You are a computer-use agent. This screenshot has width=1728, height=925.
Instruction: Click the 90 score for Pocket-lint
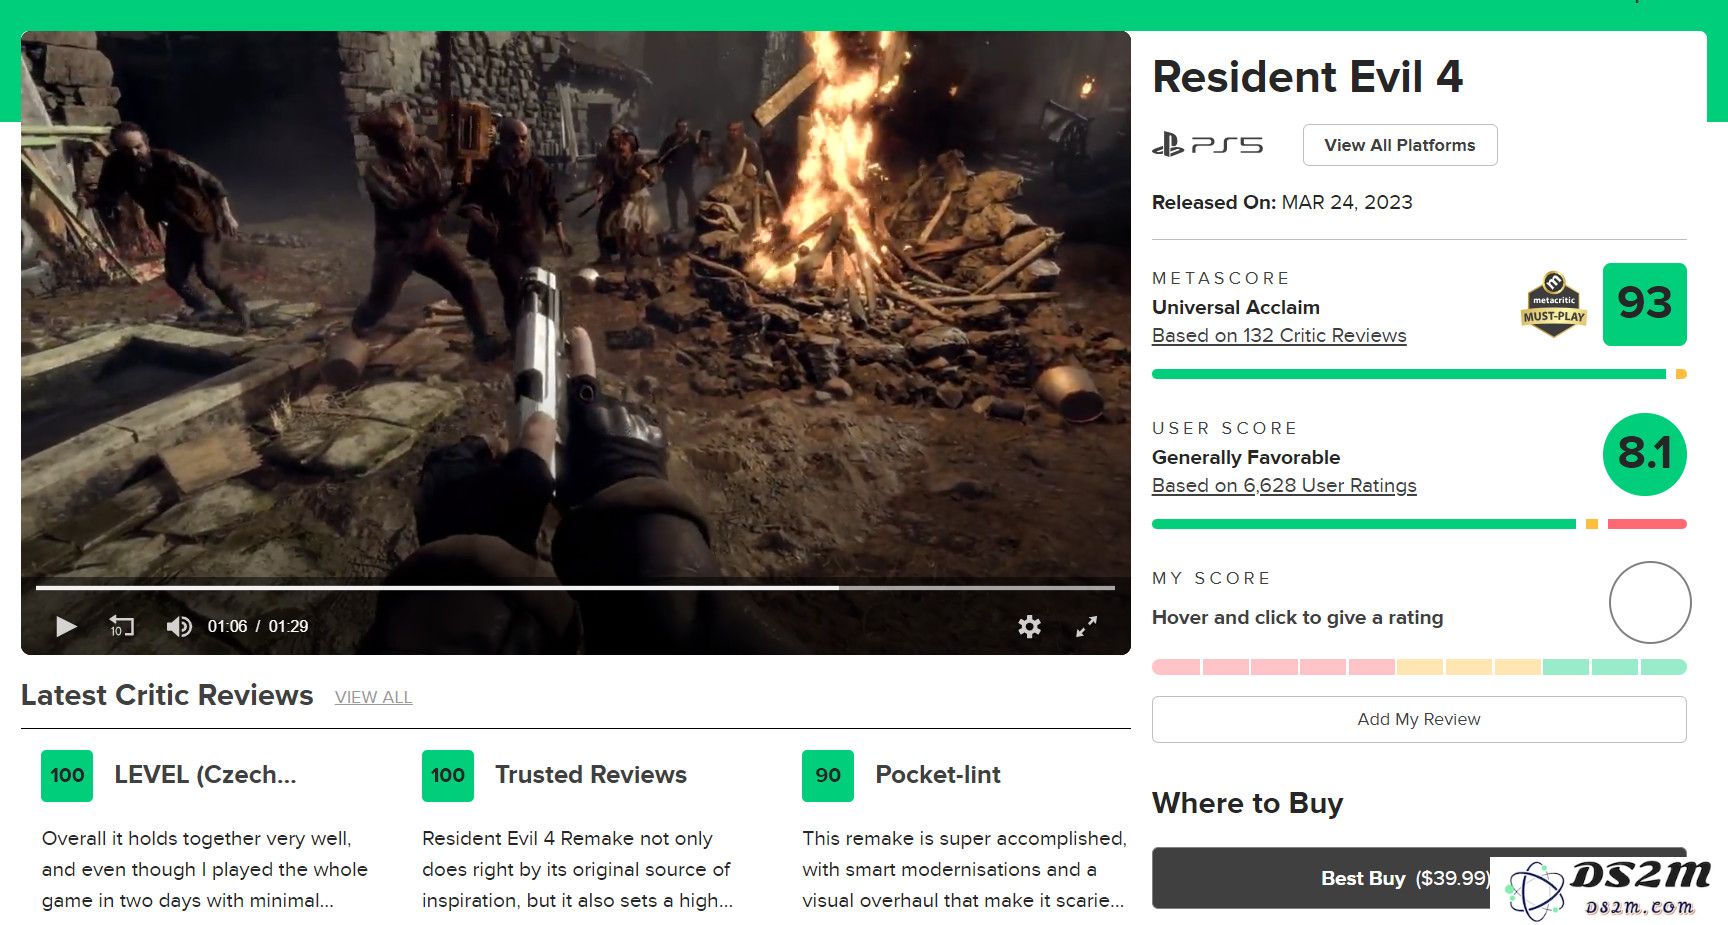point(828,776)
